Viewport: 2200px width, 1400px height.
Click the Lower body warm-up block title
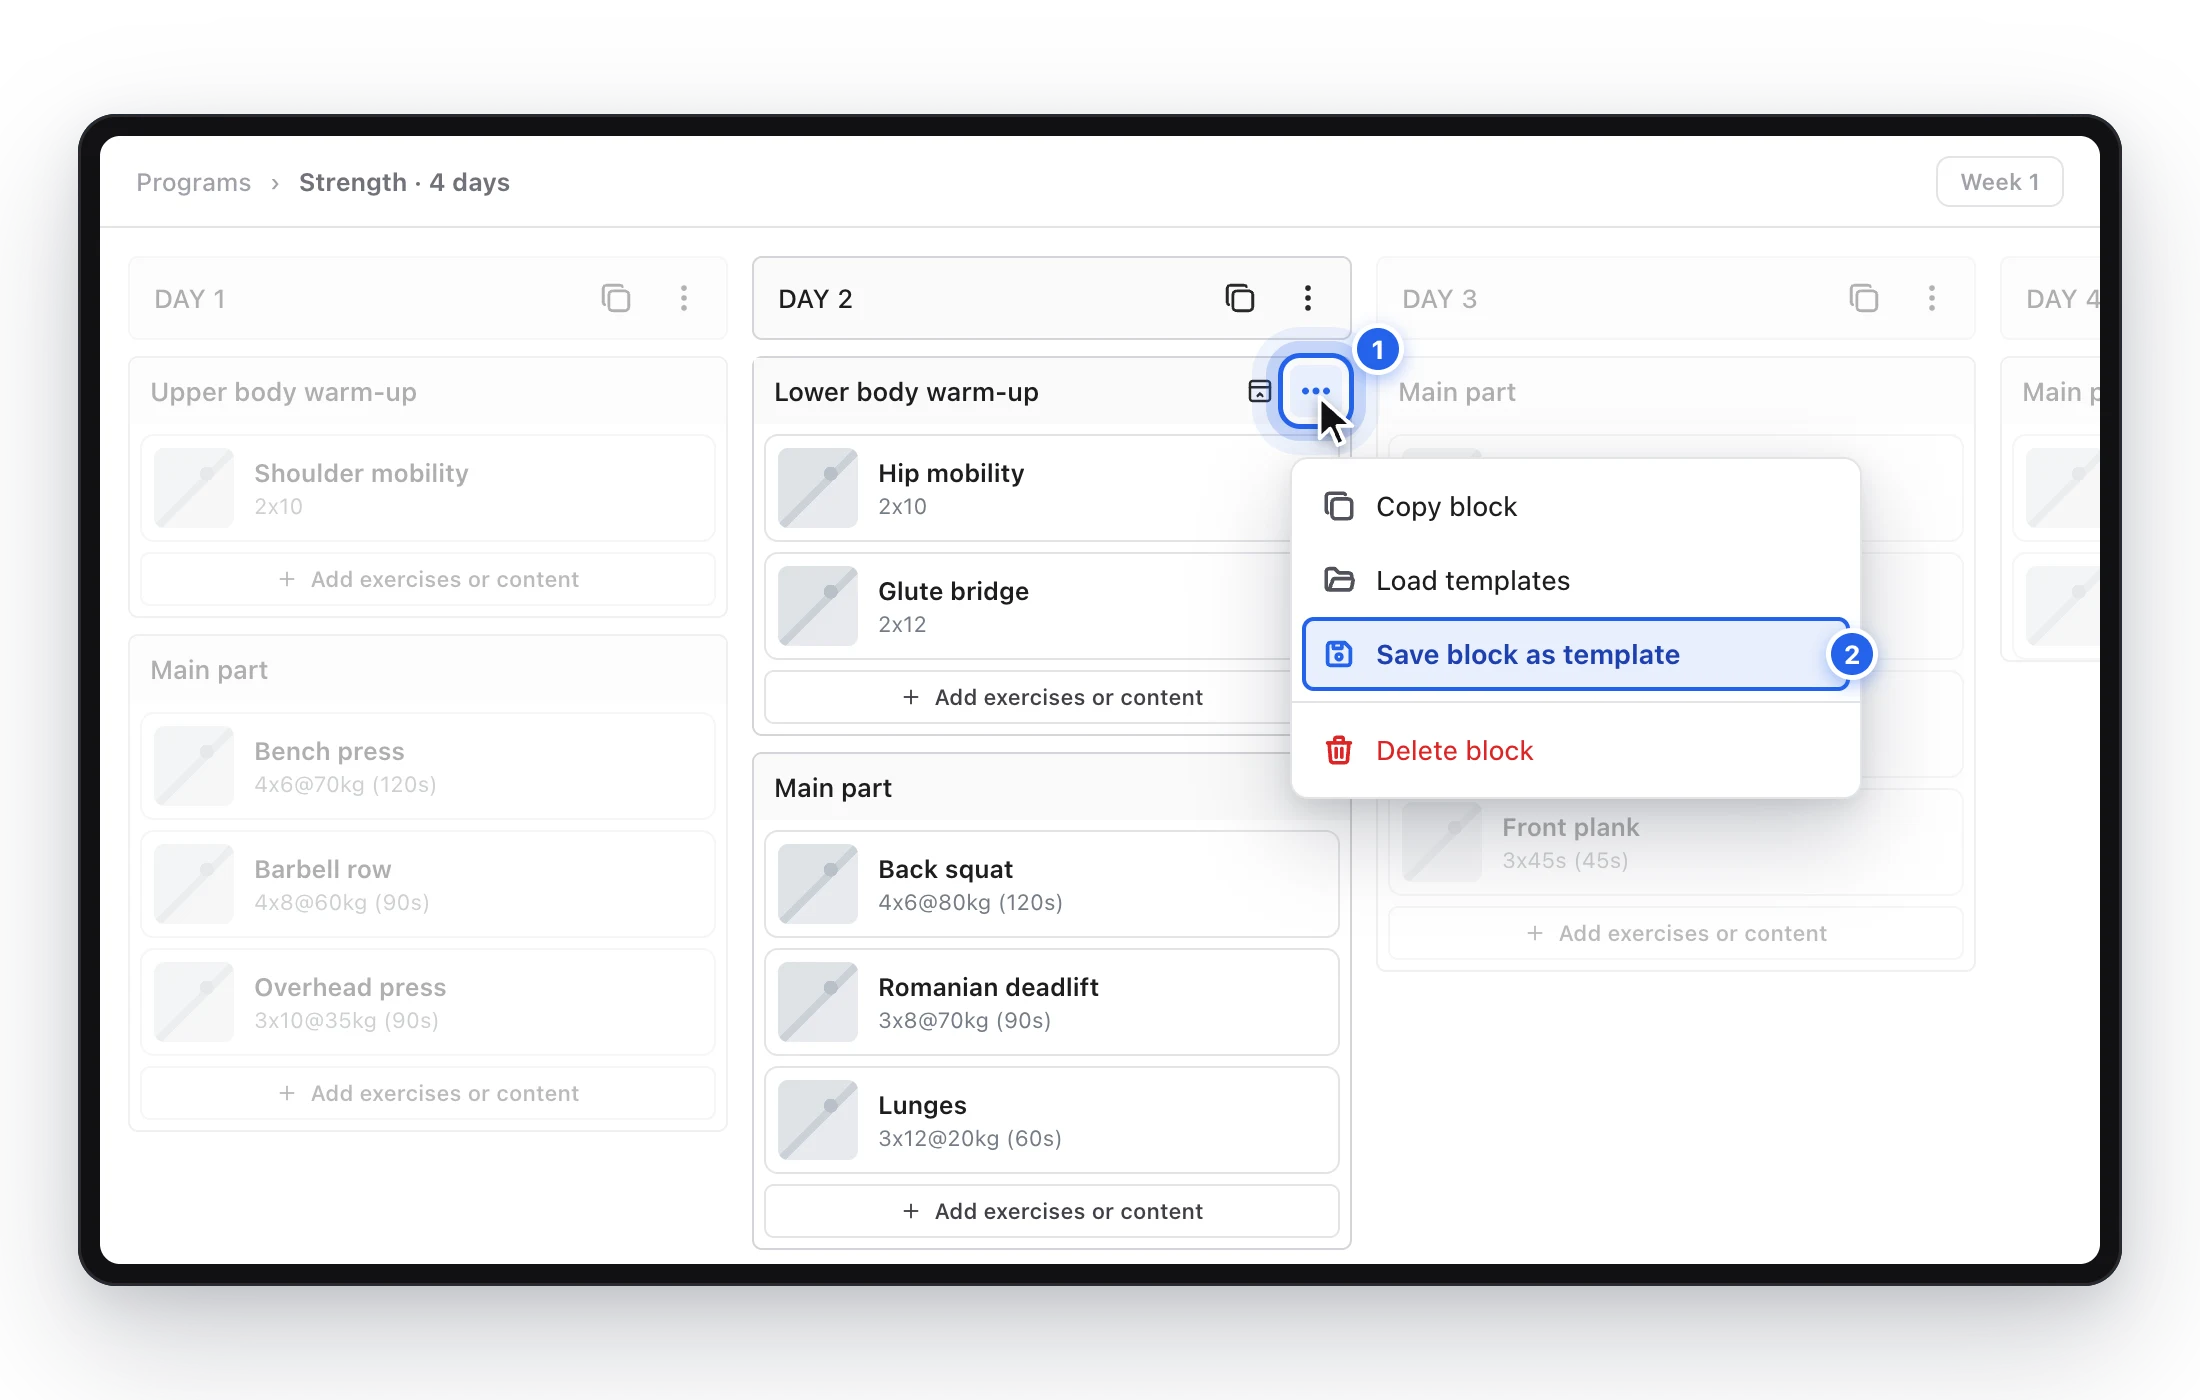[x=906, y=392]
